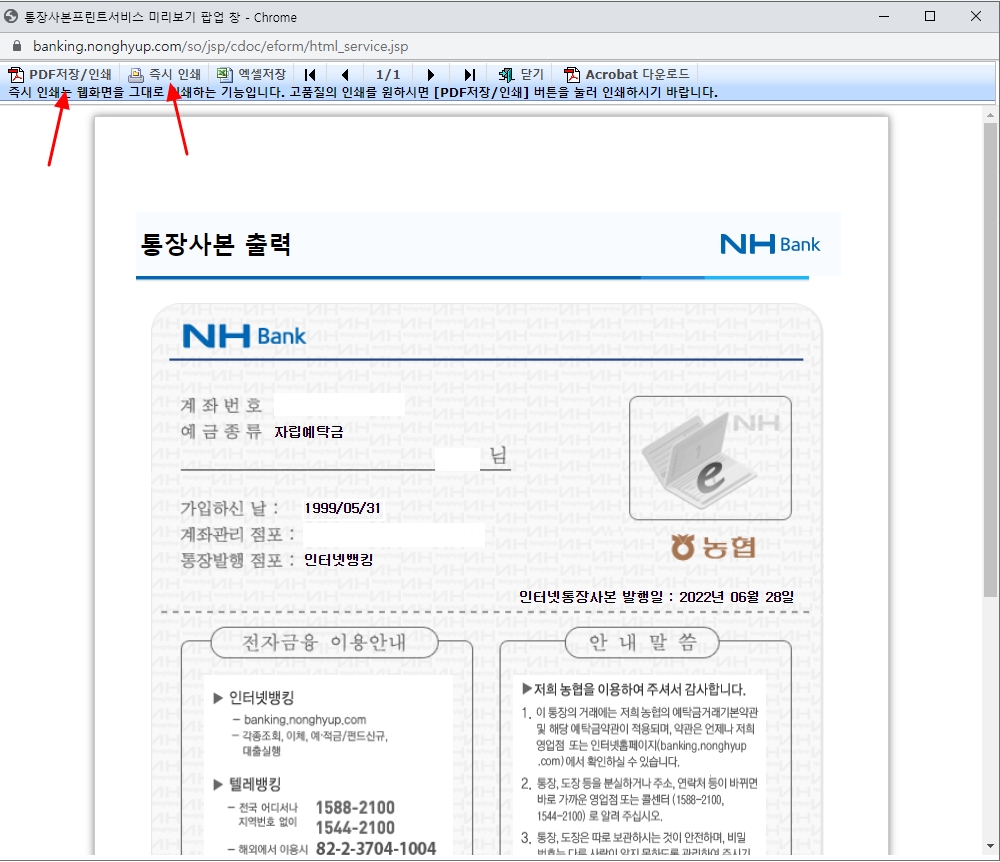This screenshot has height=862, width=1000.
Task: Click the NH e-passbook illustration image
Action: 710,457
